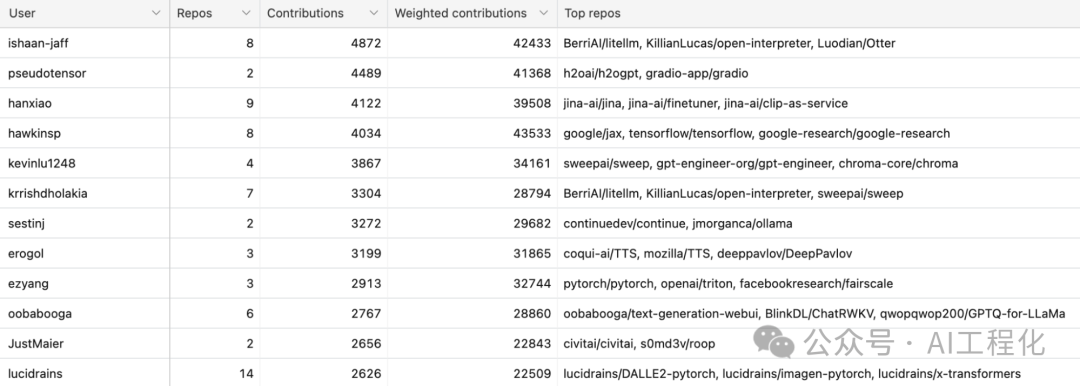Viewport: 1080px width, 386px height.
Task: Click weighted contributions value 32744
Action: [x=532, y=283]
